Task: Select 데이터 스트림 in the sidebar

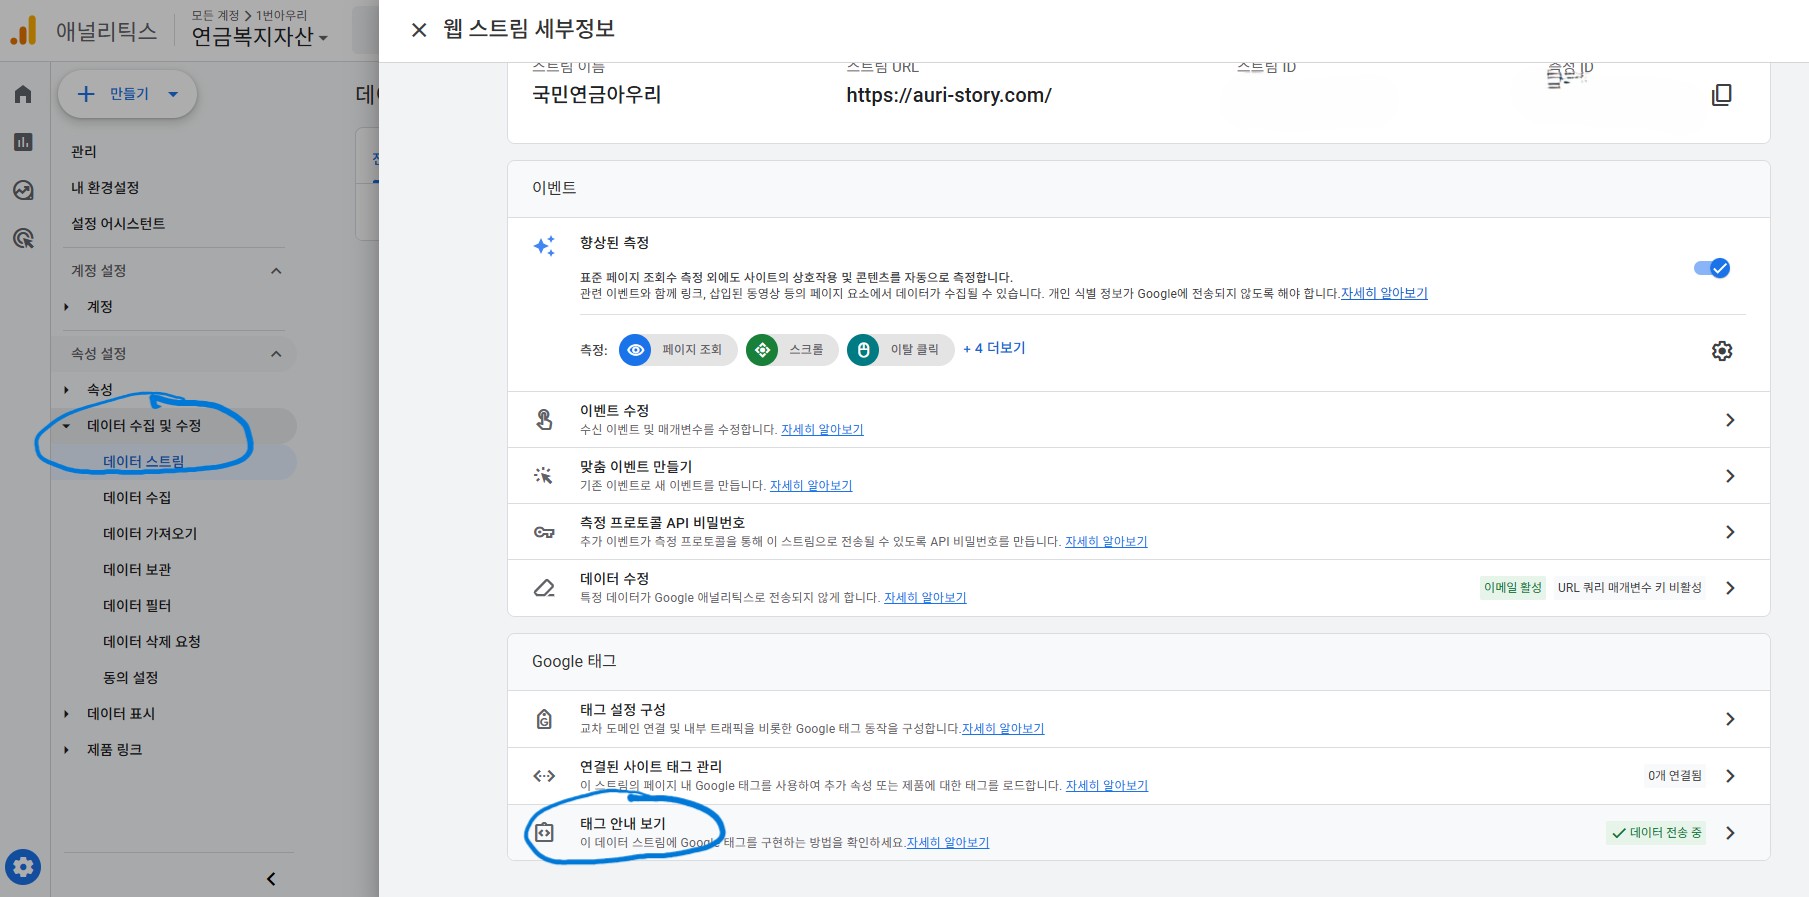Action: click(144, 462)
